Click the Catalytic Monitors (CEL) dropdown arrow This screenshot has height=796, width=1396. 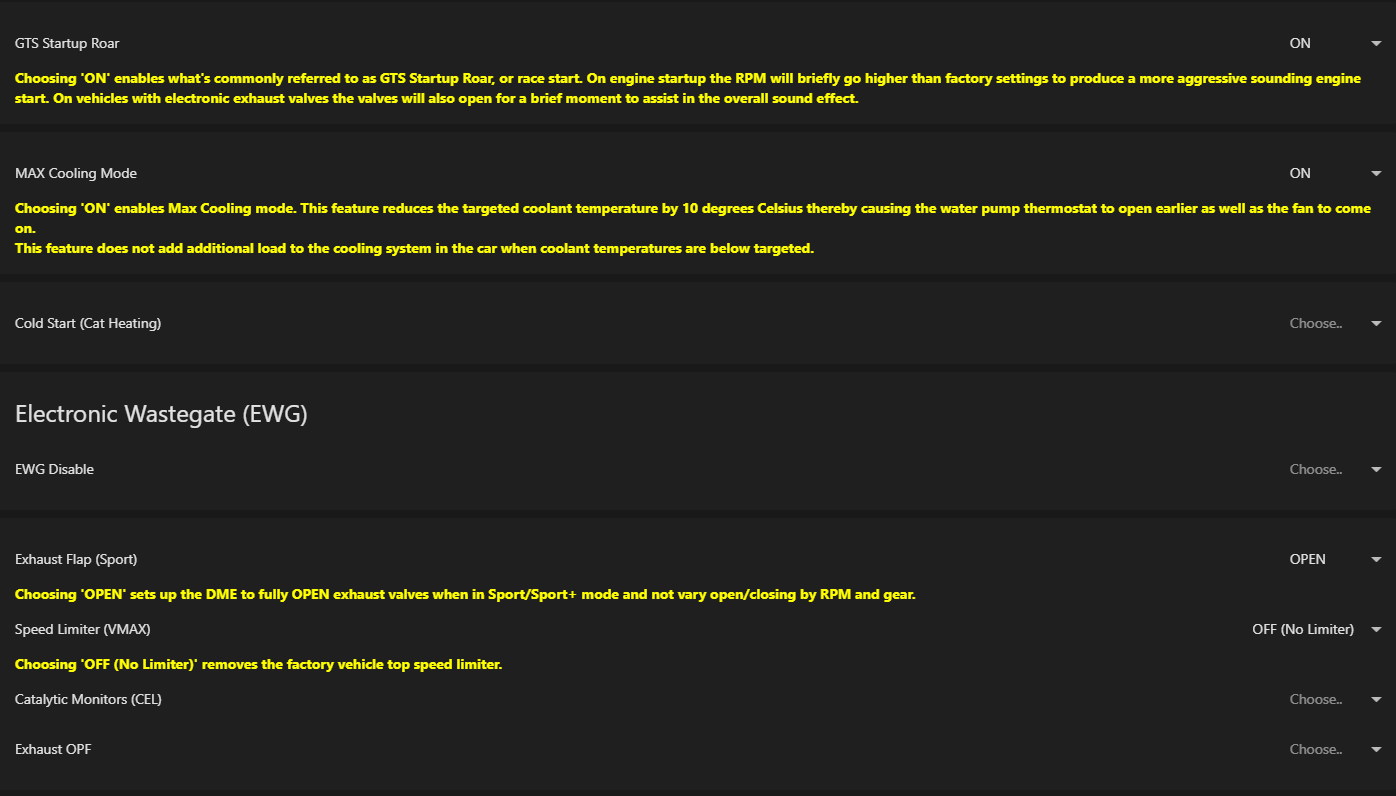point(1376,700)
